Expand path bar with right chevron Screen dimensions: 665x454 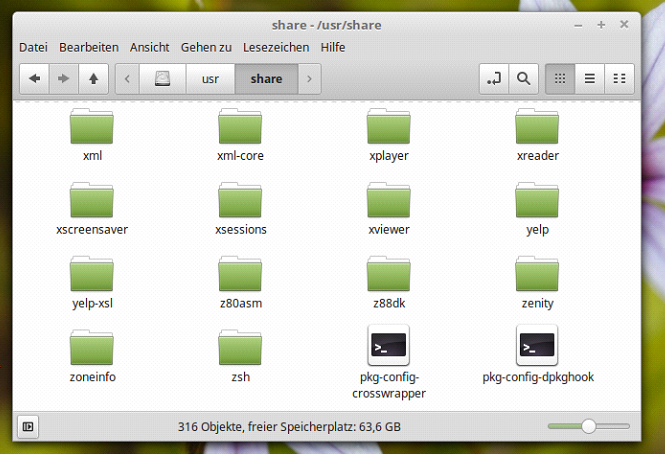[310, 79]
